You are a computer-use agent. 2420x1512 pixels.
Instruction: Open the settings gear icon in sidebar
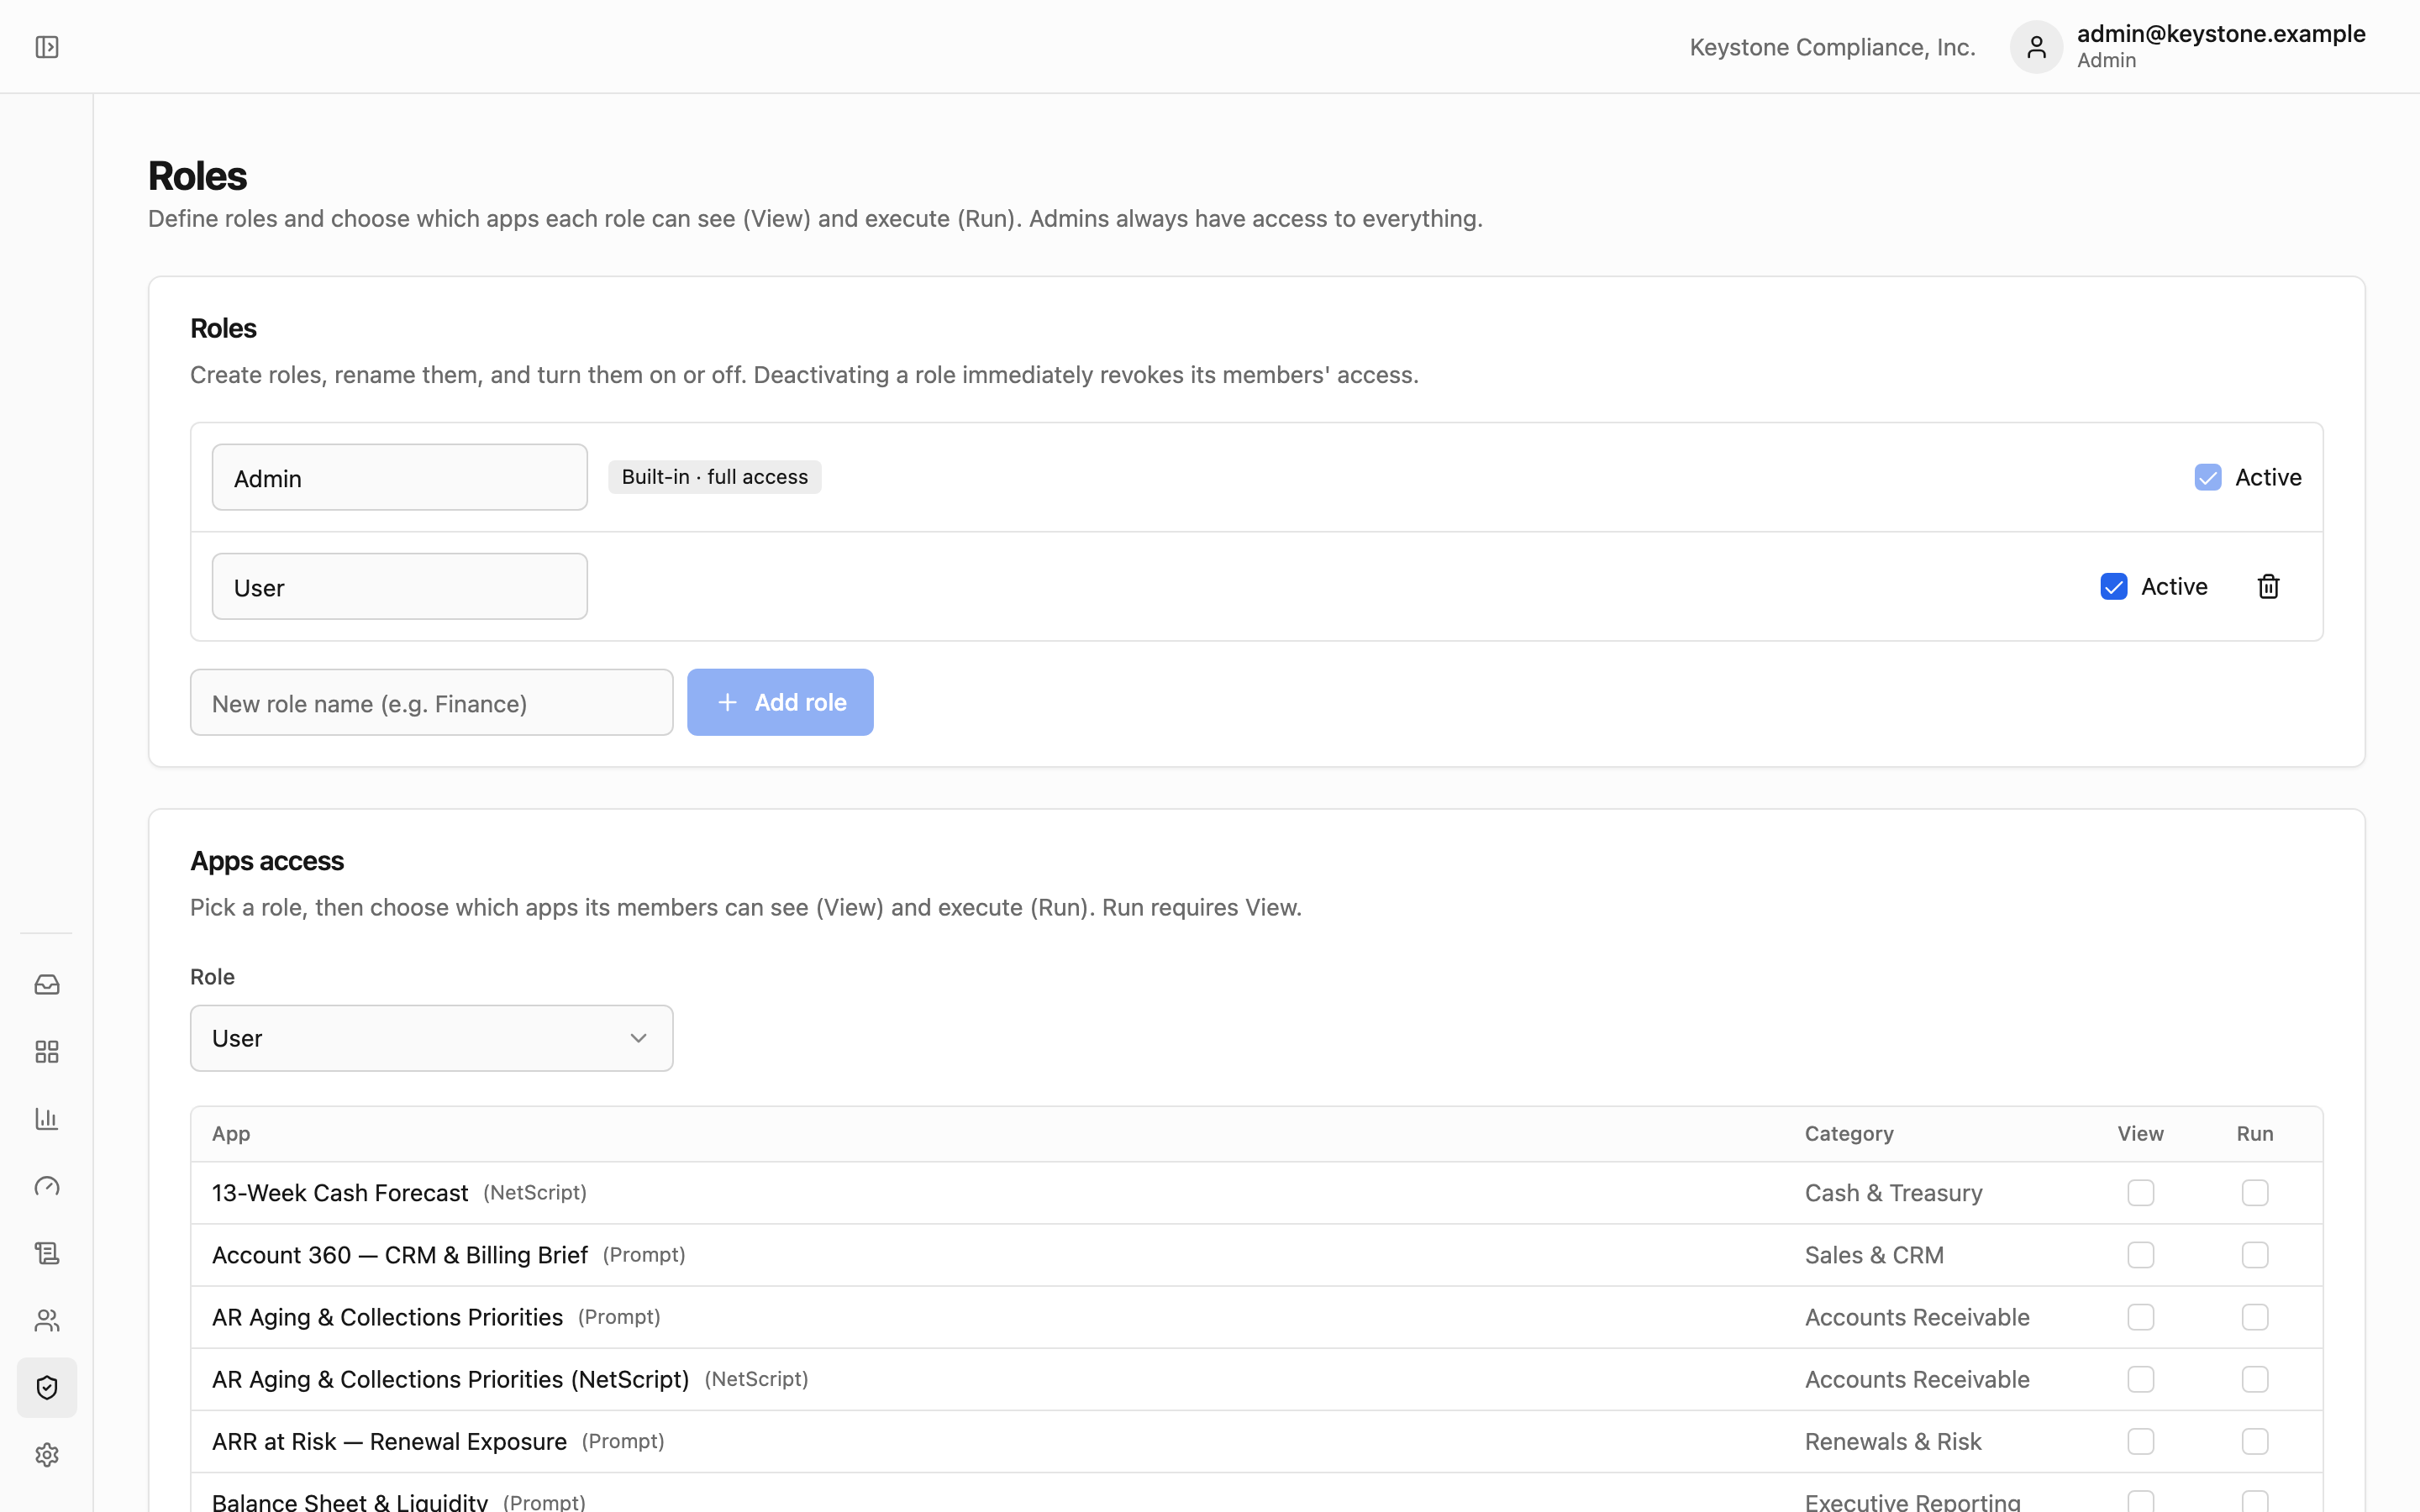tap(47, 1455)
